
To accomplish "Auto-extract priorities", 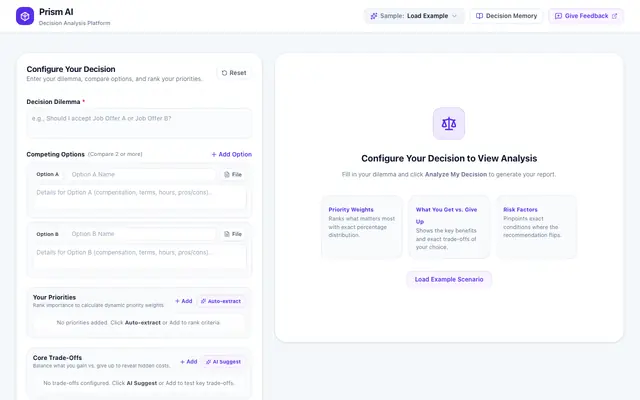I will point(221,301).
